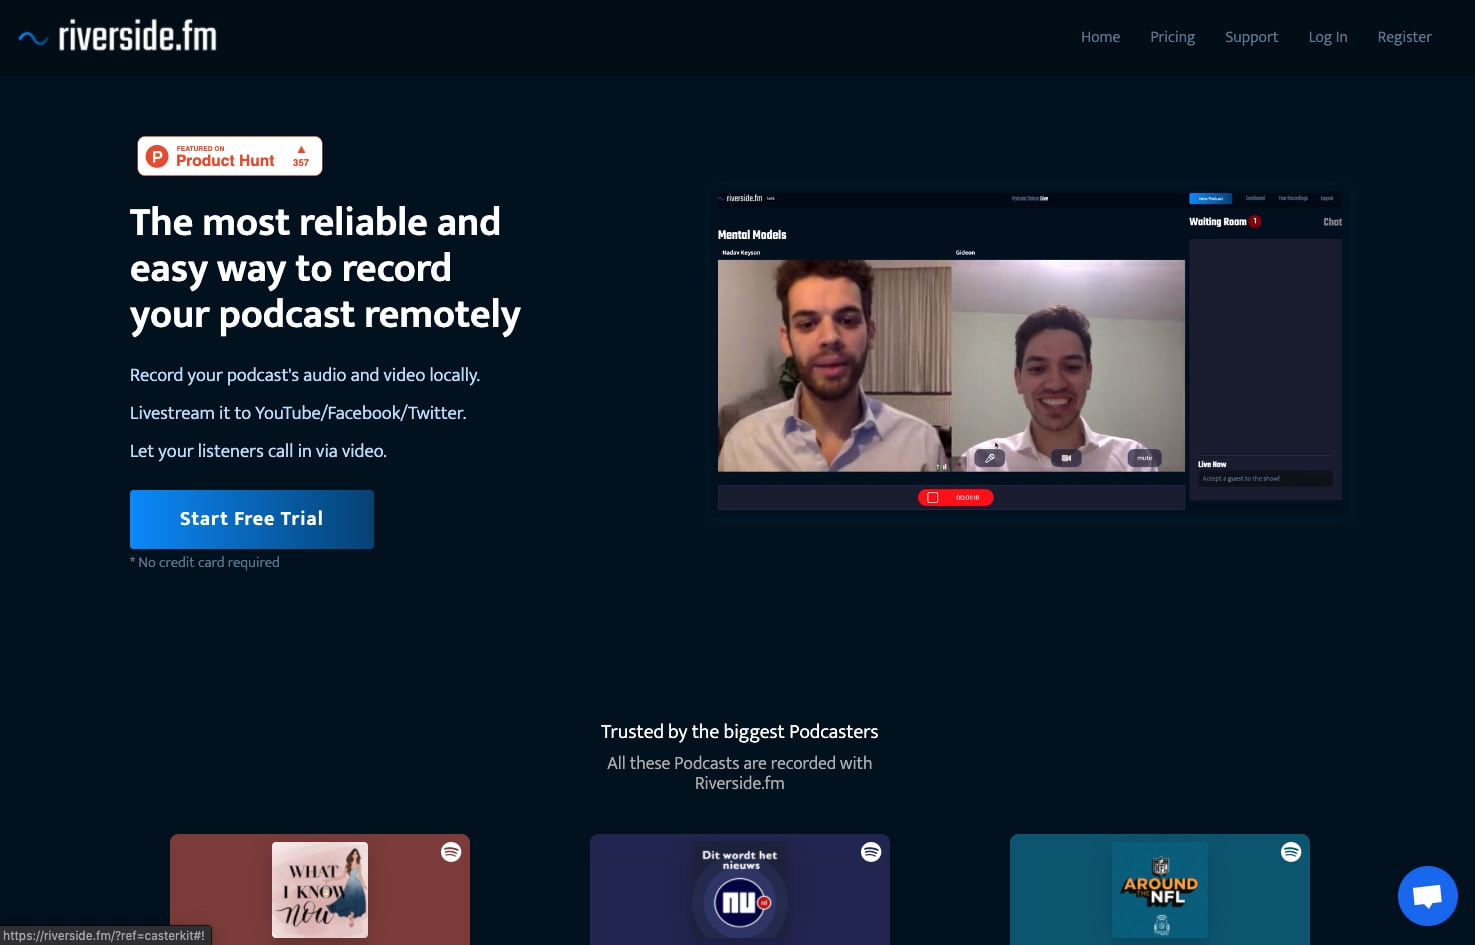The image size is (1475, 945).
Task: Click the microphone icon in demo video
Action: point(989,458)
